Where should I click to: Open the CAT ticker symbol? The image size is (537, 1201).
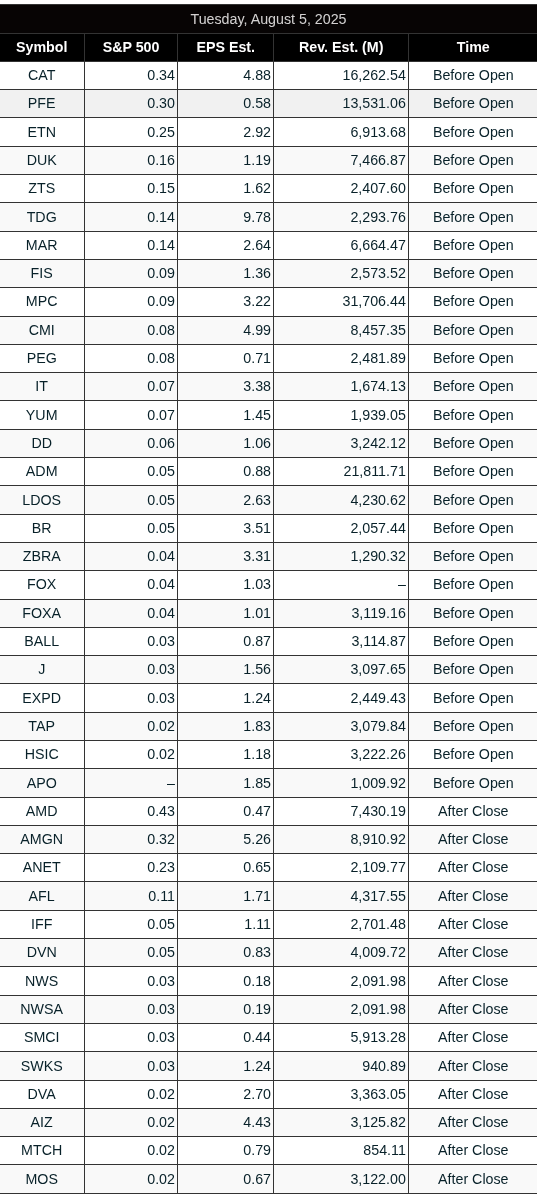[42, 75]
